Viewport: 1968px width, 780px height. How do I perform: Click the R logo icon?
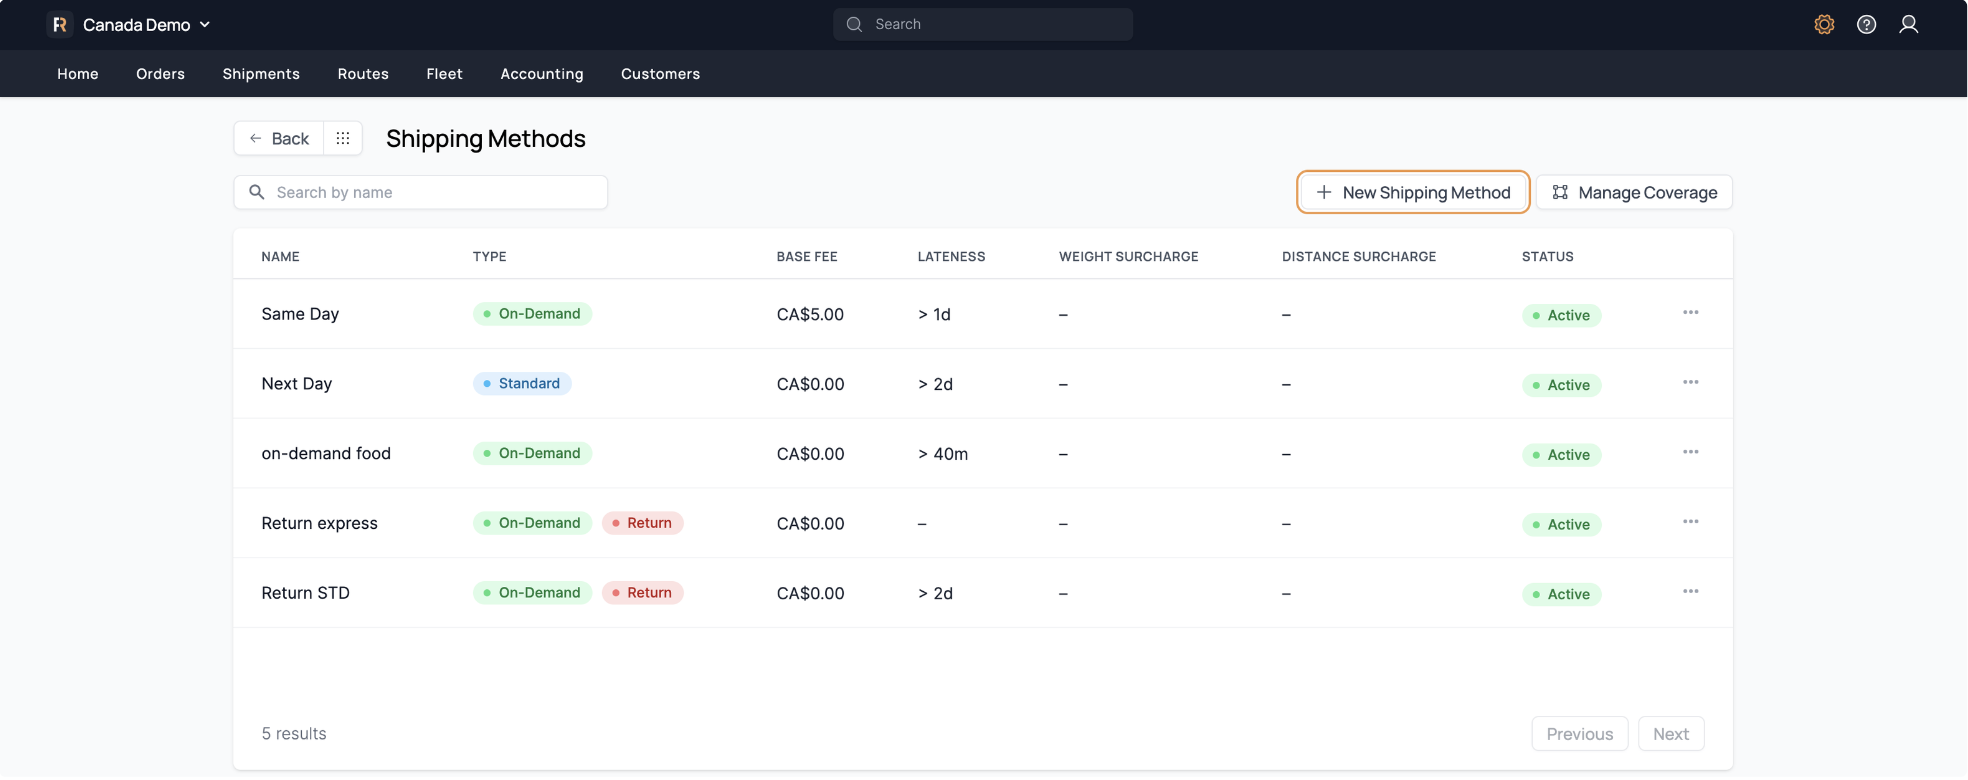point(60,24)
